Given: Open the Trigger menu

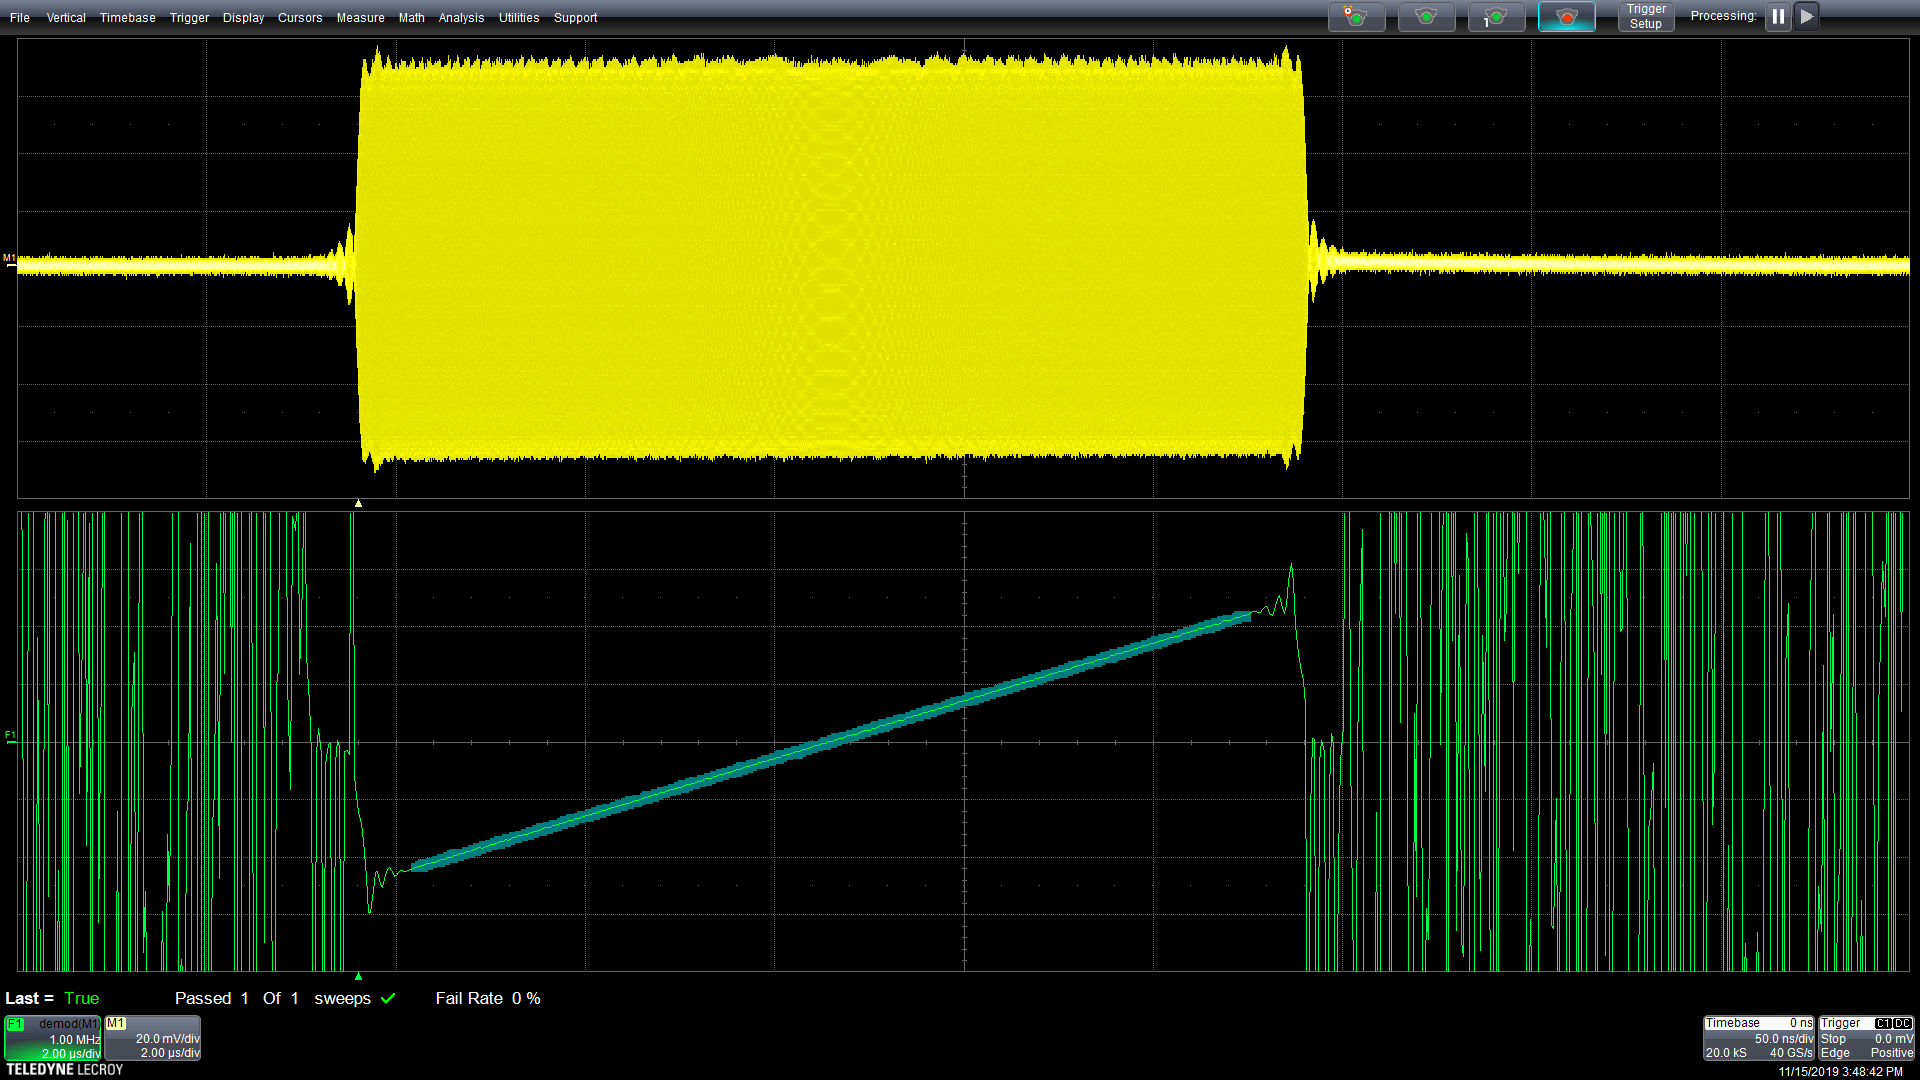Looking at the screenshot, I should [189, 18].
